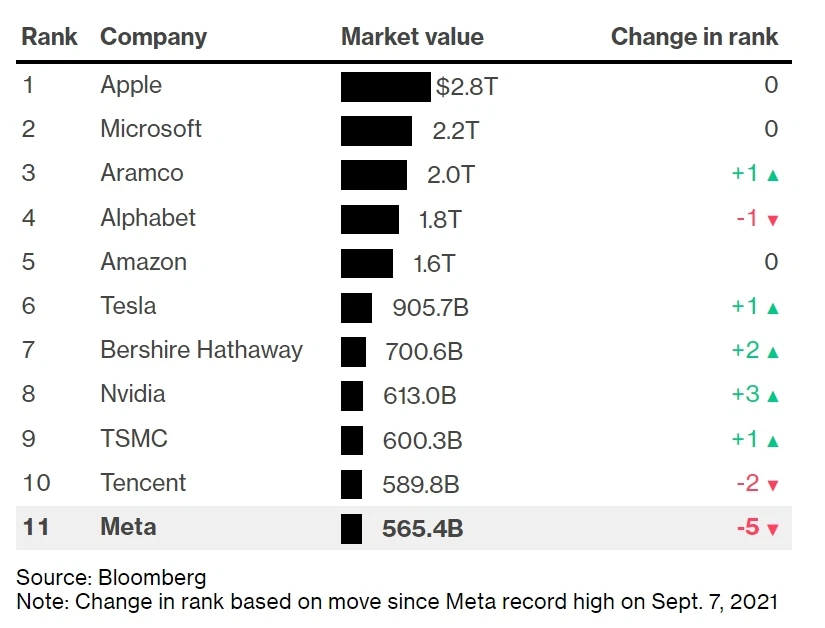Click the red down arrow in Tencent row
This screenshot has height=628, width=825.
pyautogui.click(x=772, y=485)
